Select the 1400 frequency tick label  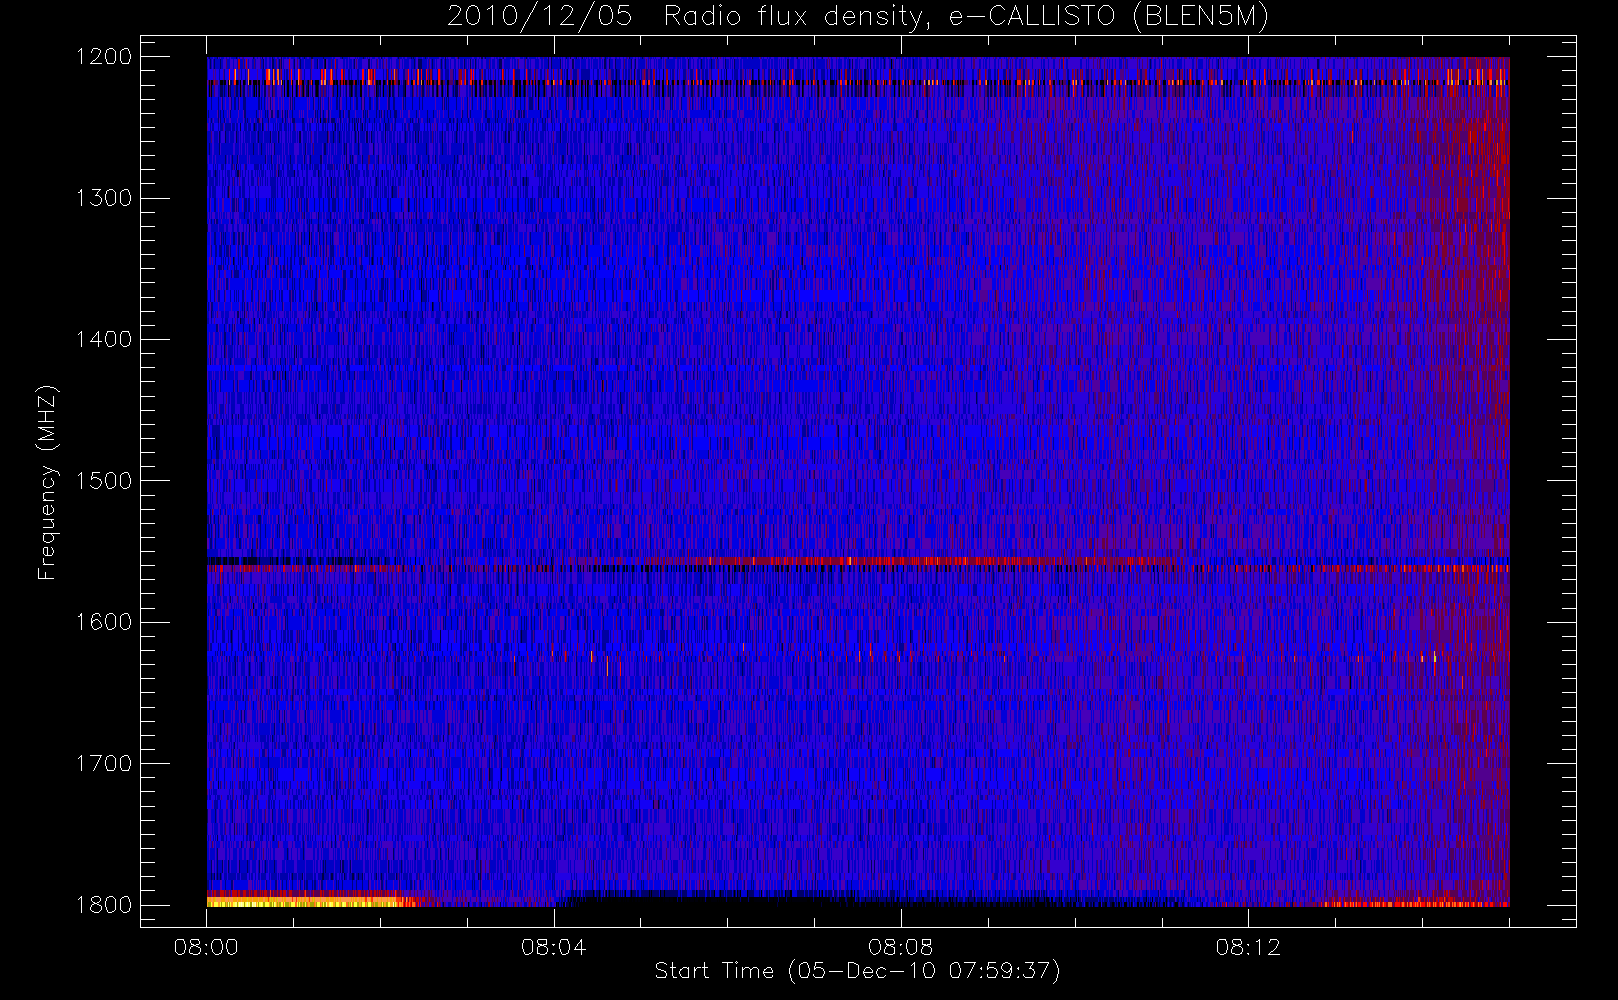(x=104, y=340)
